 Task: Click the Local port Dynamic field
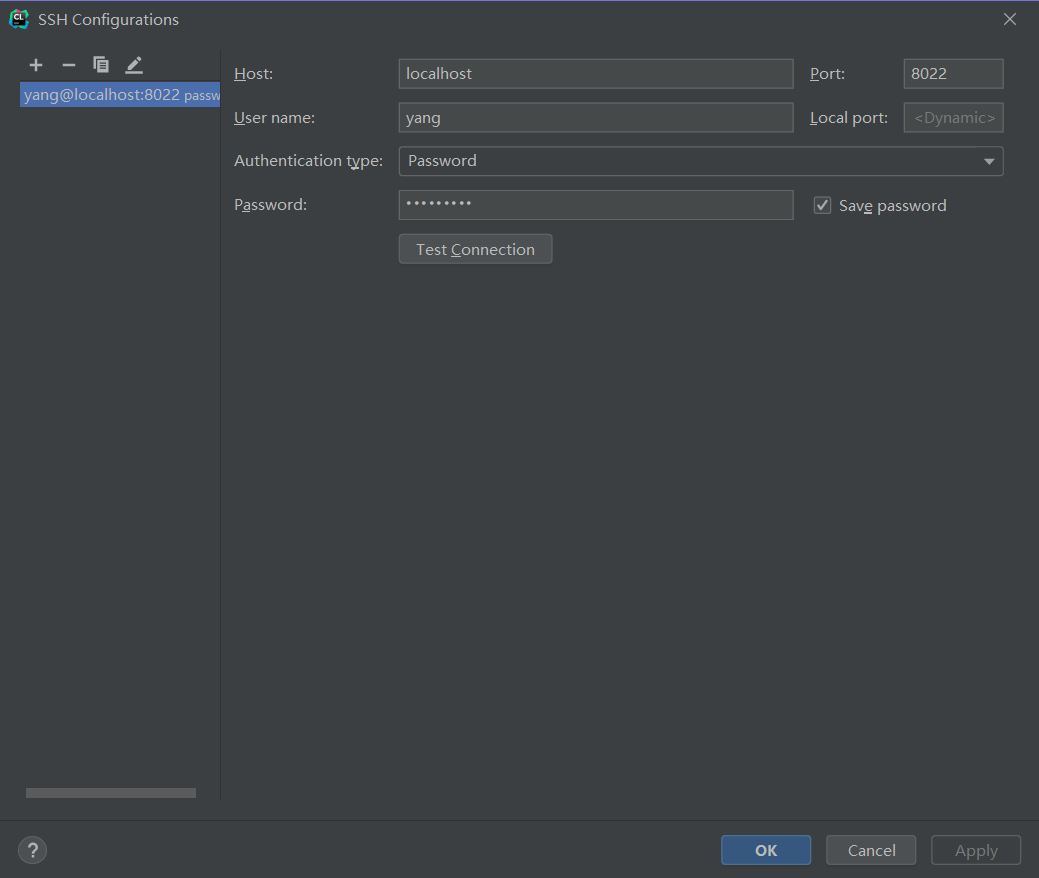pyautogui.click(x=953, y=117)
